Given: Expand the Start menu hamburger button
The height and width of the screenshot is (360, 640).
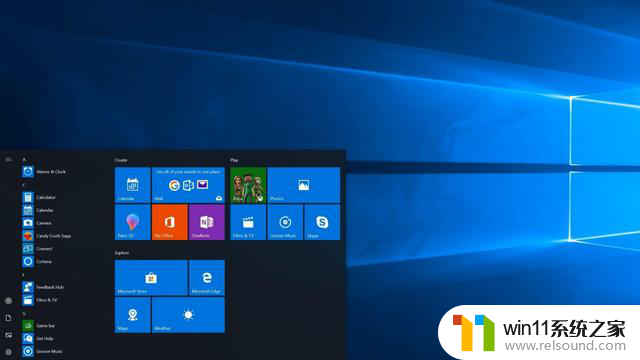Looking at the screenshot, I should (x=9, y=160).
